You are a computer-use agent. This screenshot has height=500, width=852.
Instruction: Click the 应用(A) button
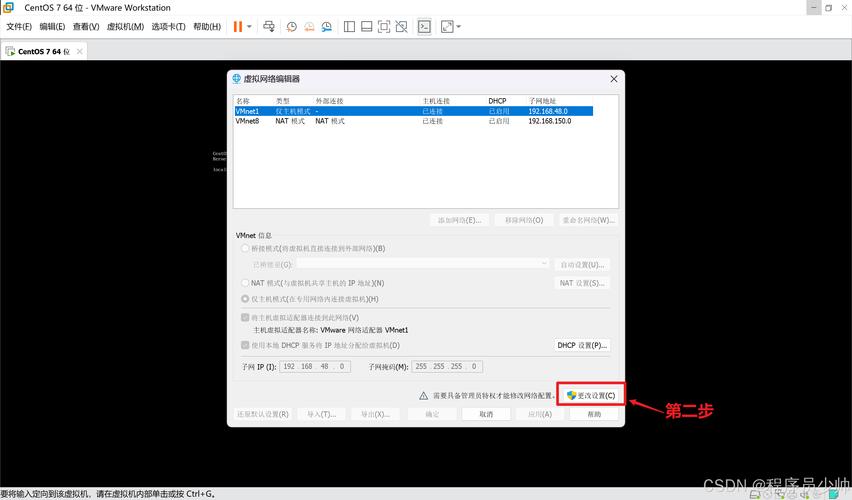tap(540, 414)
